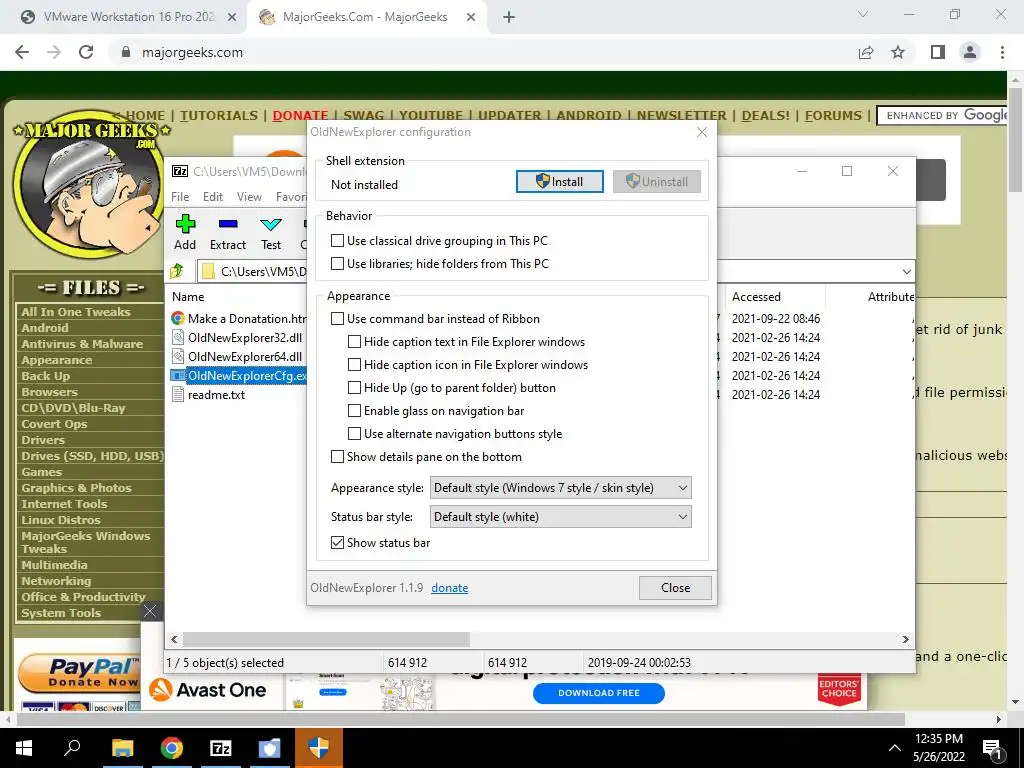Close OldNewExplorer dialog with Close button
The width and height of the screenshot is (1024, 768).
(675, 588)
